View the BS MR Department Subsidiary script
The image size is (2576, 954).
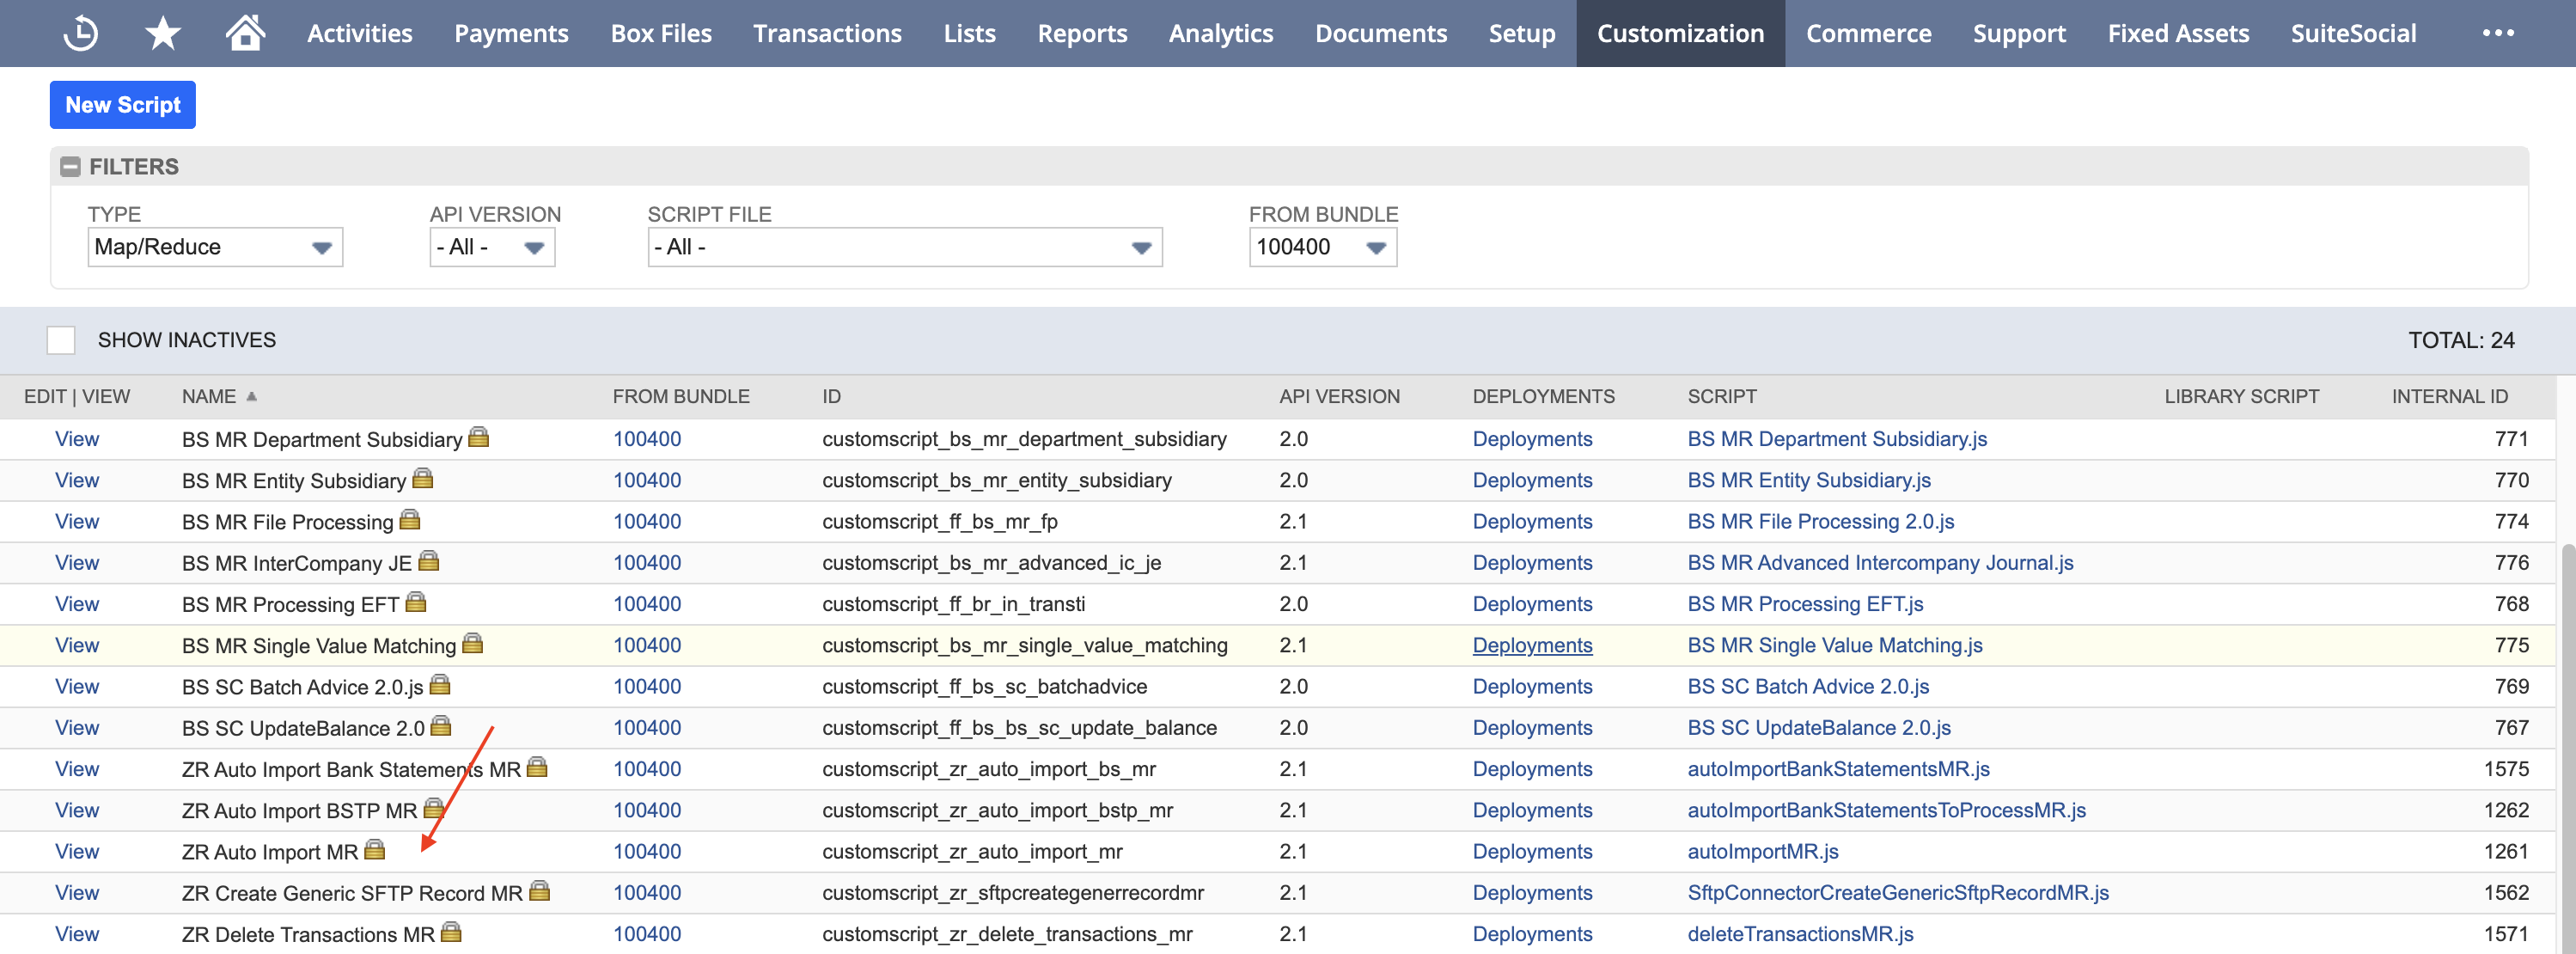point(77,439)
